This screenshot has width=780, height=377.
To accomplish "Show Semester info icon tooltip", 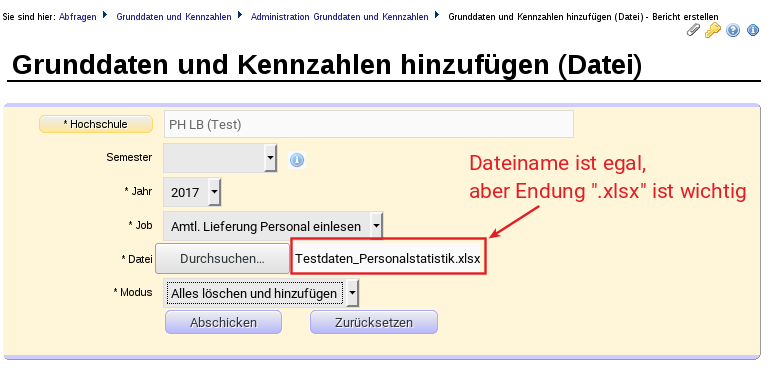I will pyautogui.click(x=297, y=160).
